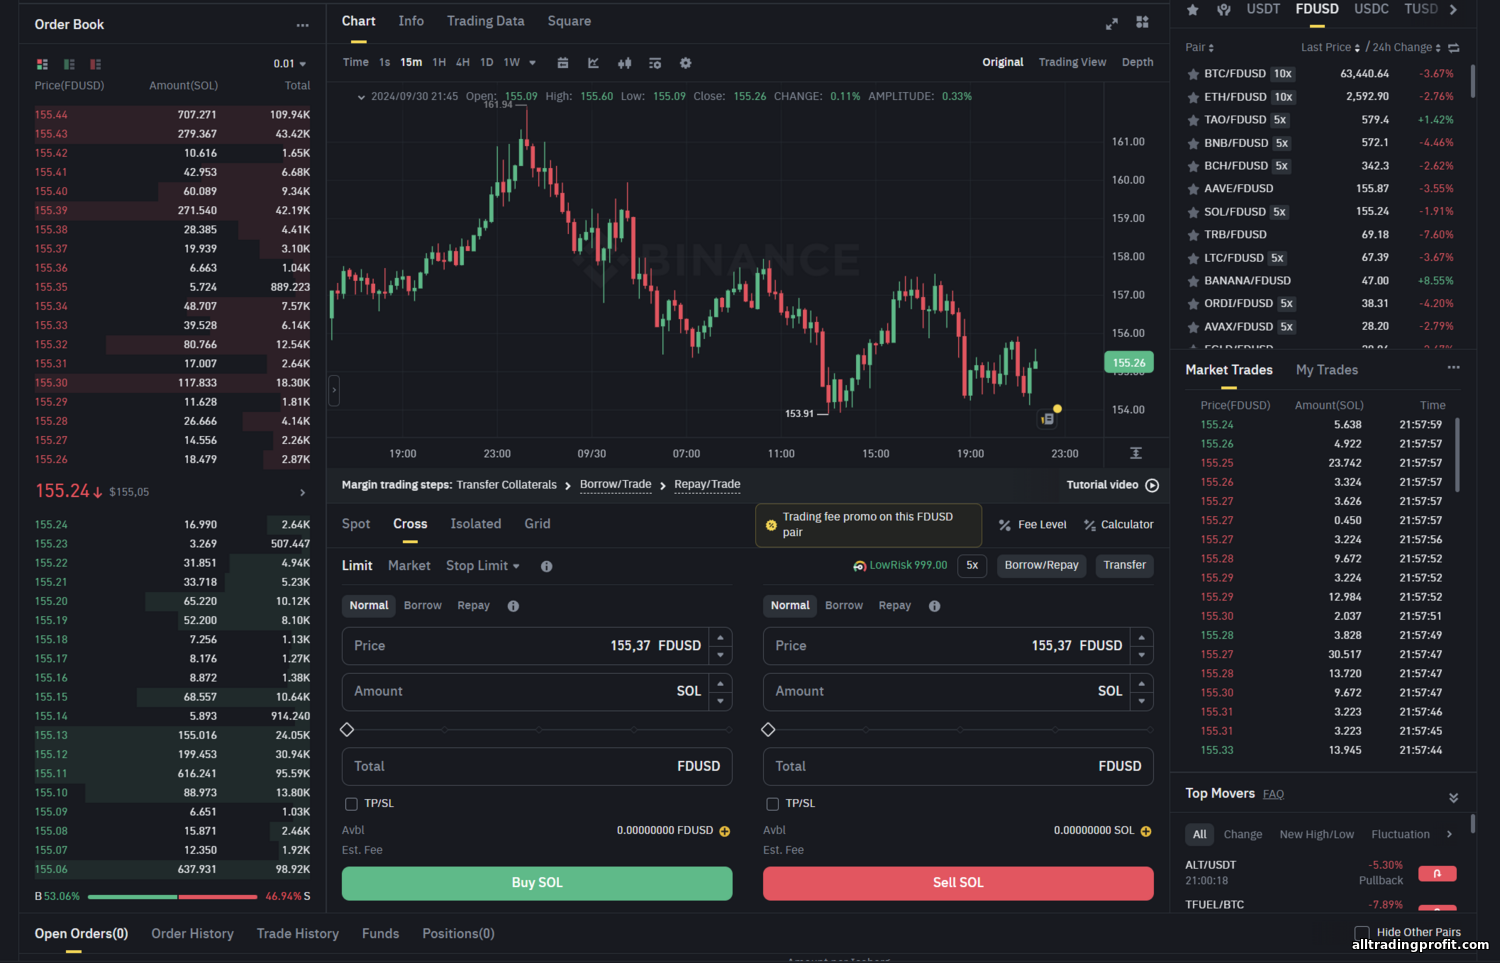
Task: Enable TP/SL on sell side
Action: point(772,804)
